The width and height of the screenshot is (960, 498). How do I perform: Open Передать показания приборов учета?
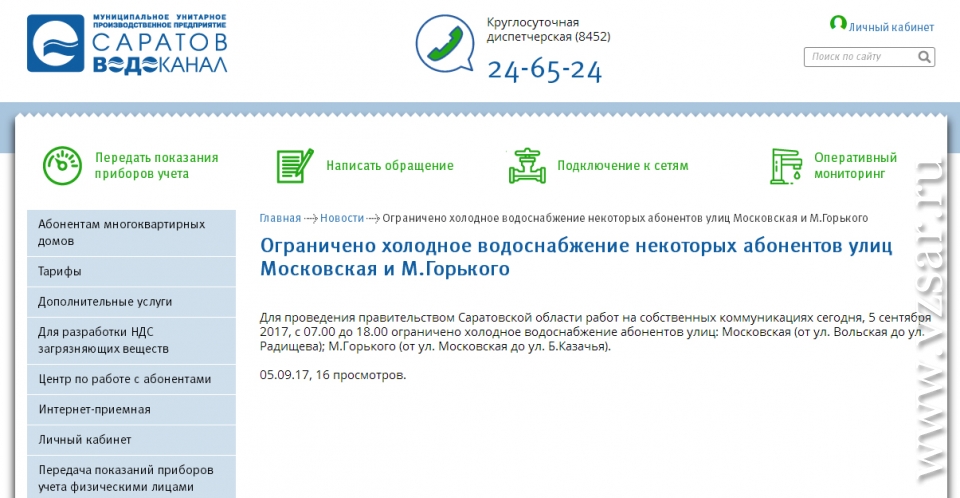click(x=157, y=166)
